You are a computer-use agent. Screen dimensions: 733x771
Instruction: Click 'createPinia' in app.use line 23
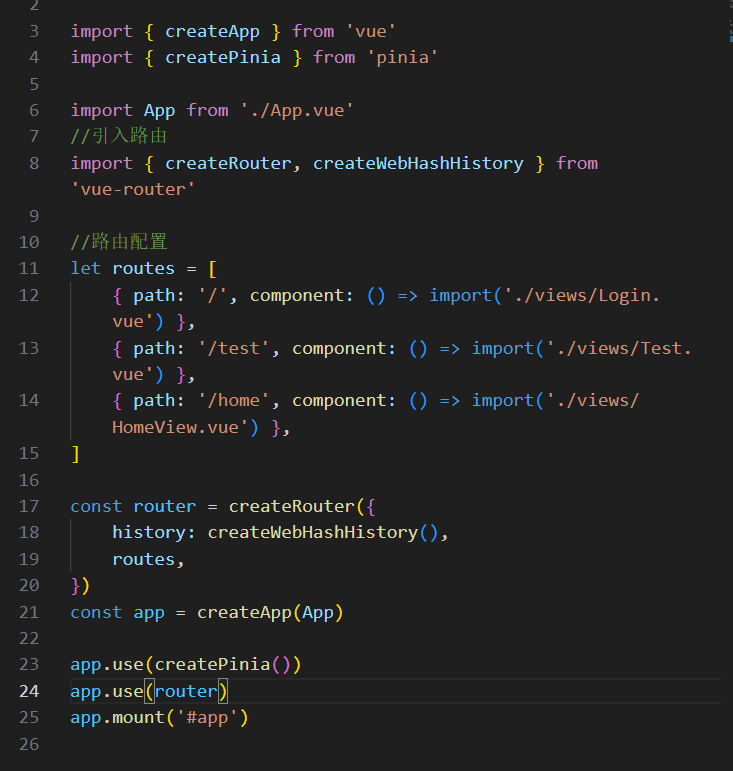click(x=212, y=665)
